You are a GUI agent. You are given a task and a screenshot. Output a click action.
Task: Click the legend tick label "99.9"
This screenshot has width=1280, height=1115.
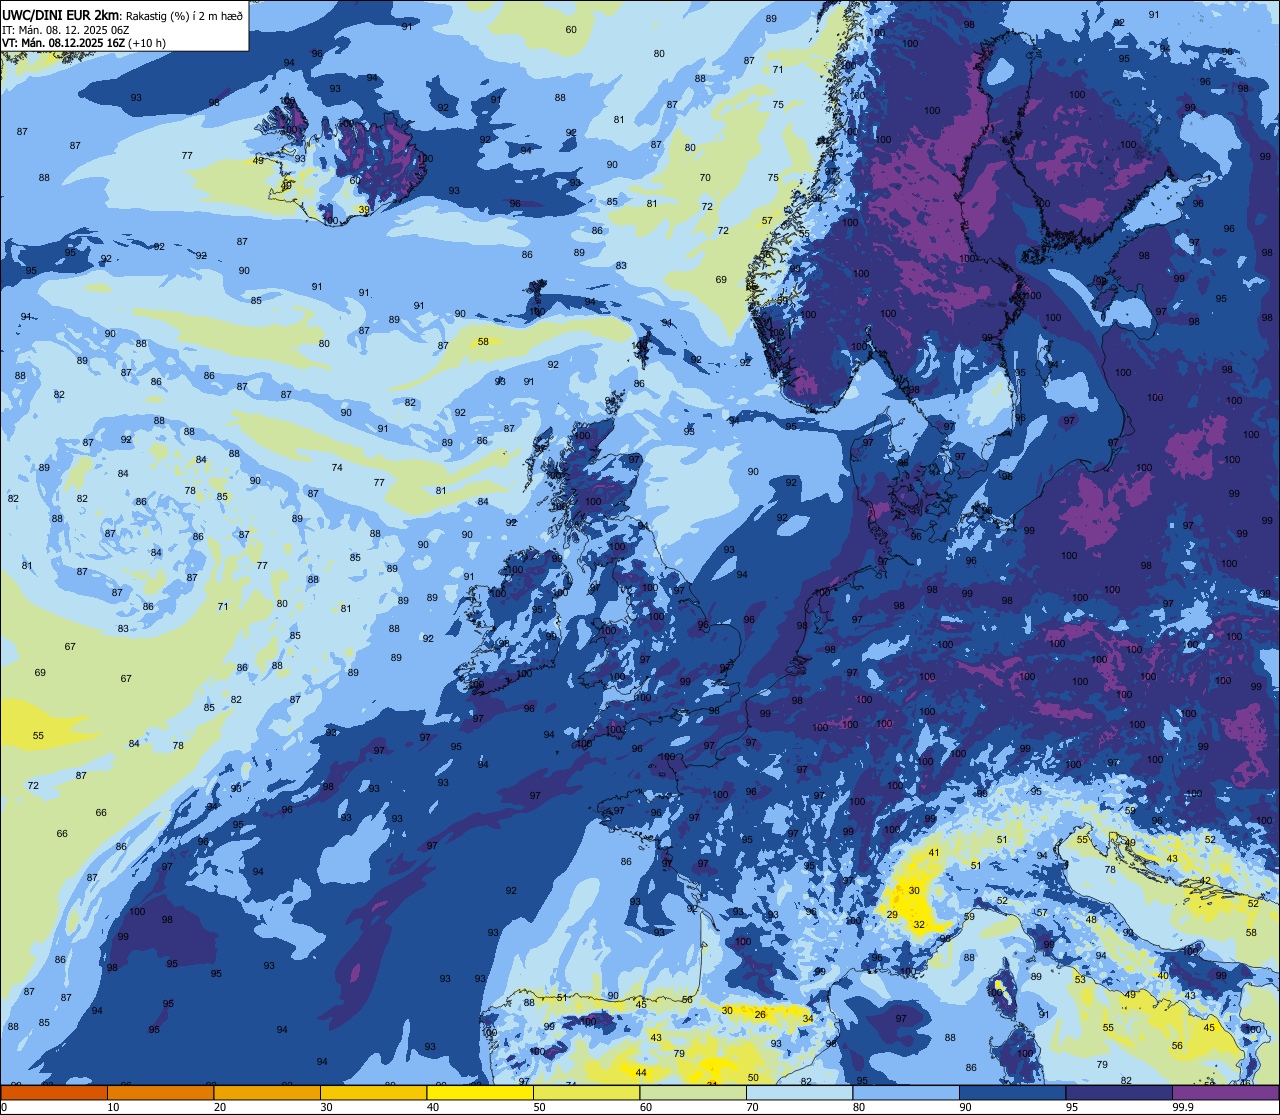click(1184, 1107)
